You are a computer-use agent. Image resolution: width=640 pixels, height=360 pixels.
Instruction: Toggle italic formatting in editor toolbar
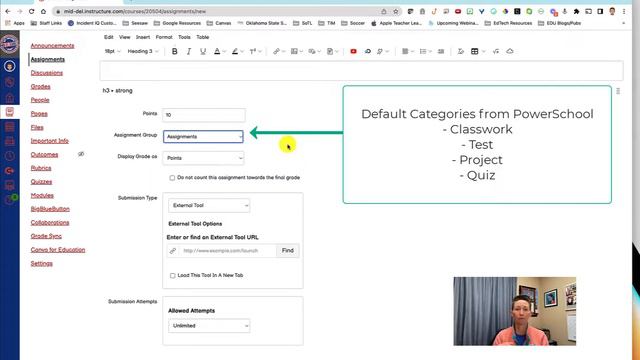[x=189, y=51]
